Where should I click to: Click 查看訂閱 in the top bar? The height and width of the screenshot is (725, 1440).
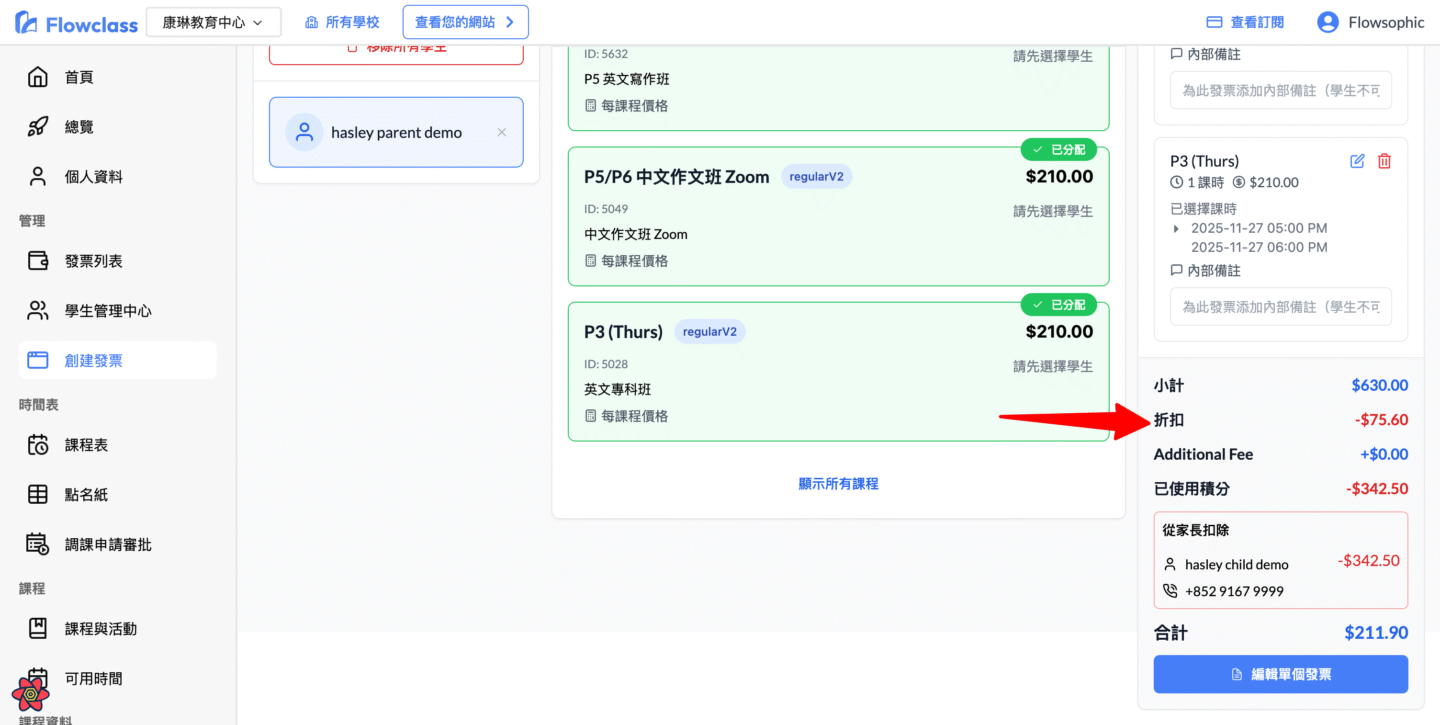click(x=1245, y=22)
